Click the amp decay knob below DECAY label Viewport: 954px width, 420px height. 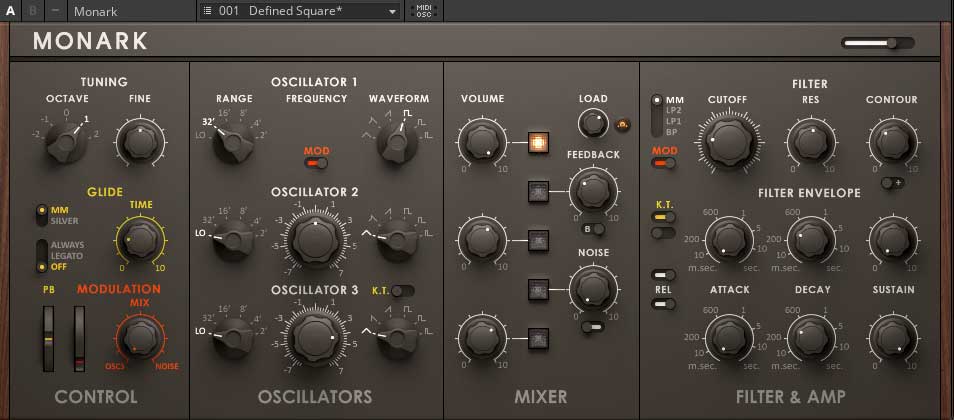coord(810,338)
